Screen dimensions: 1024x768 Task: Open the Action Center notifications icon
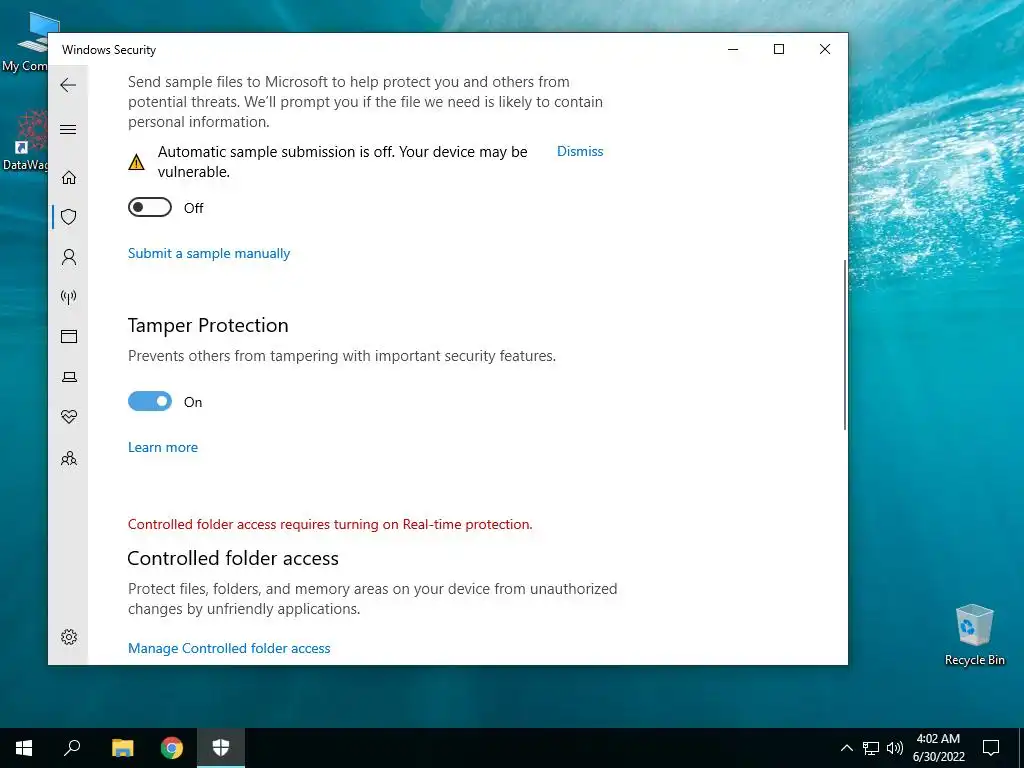pyautogui.click(x=991, y=748)
